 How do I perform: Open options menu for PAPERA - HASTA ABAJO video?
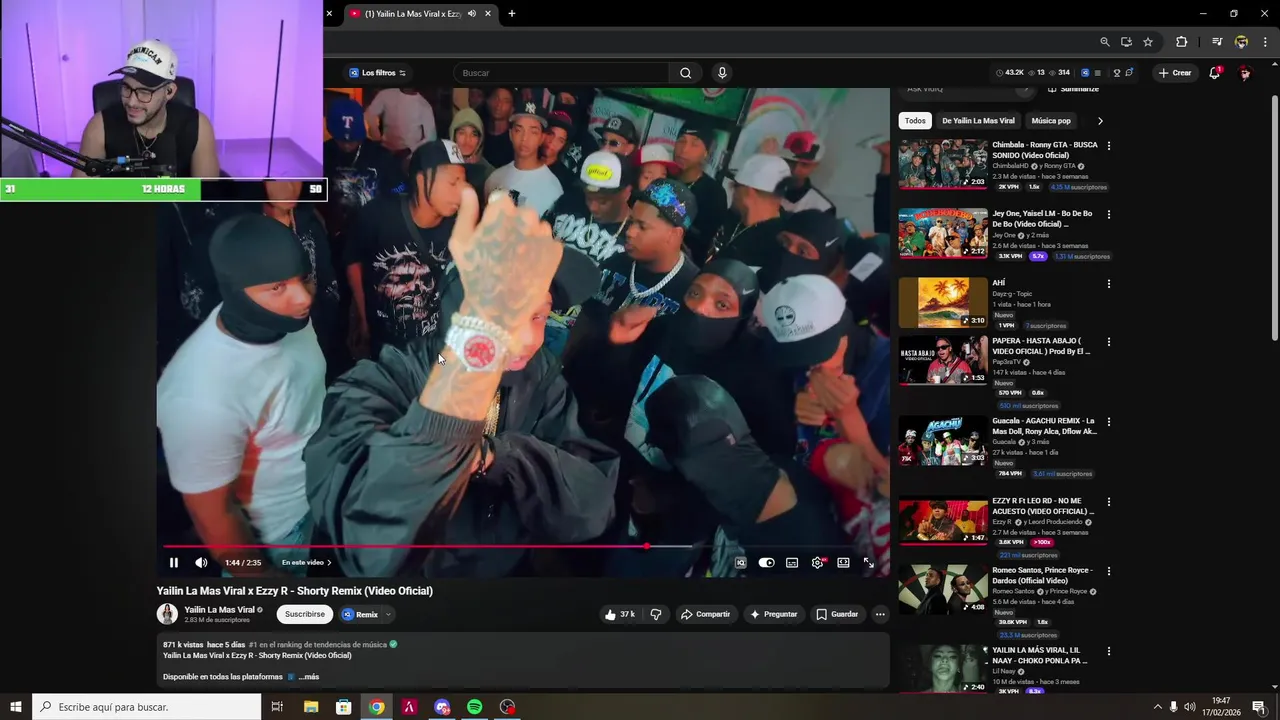click(x=1108, y=342)
